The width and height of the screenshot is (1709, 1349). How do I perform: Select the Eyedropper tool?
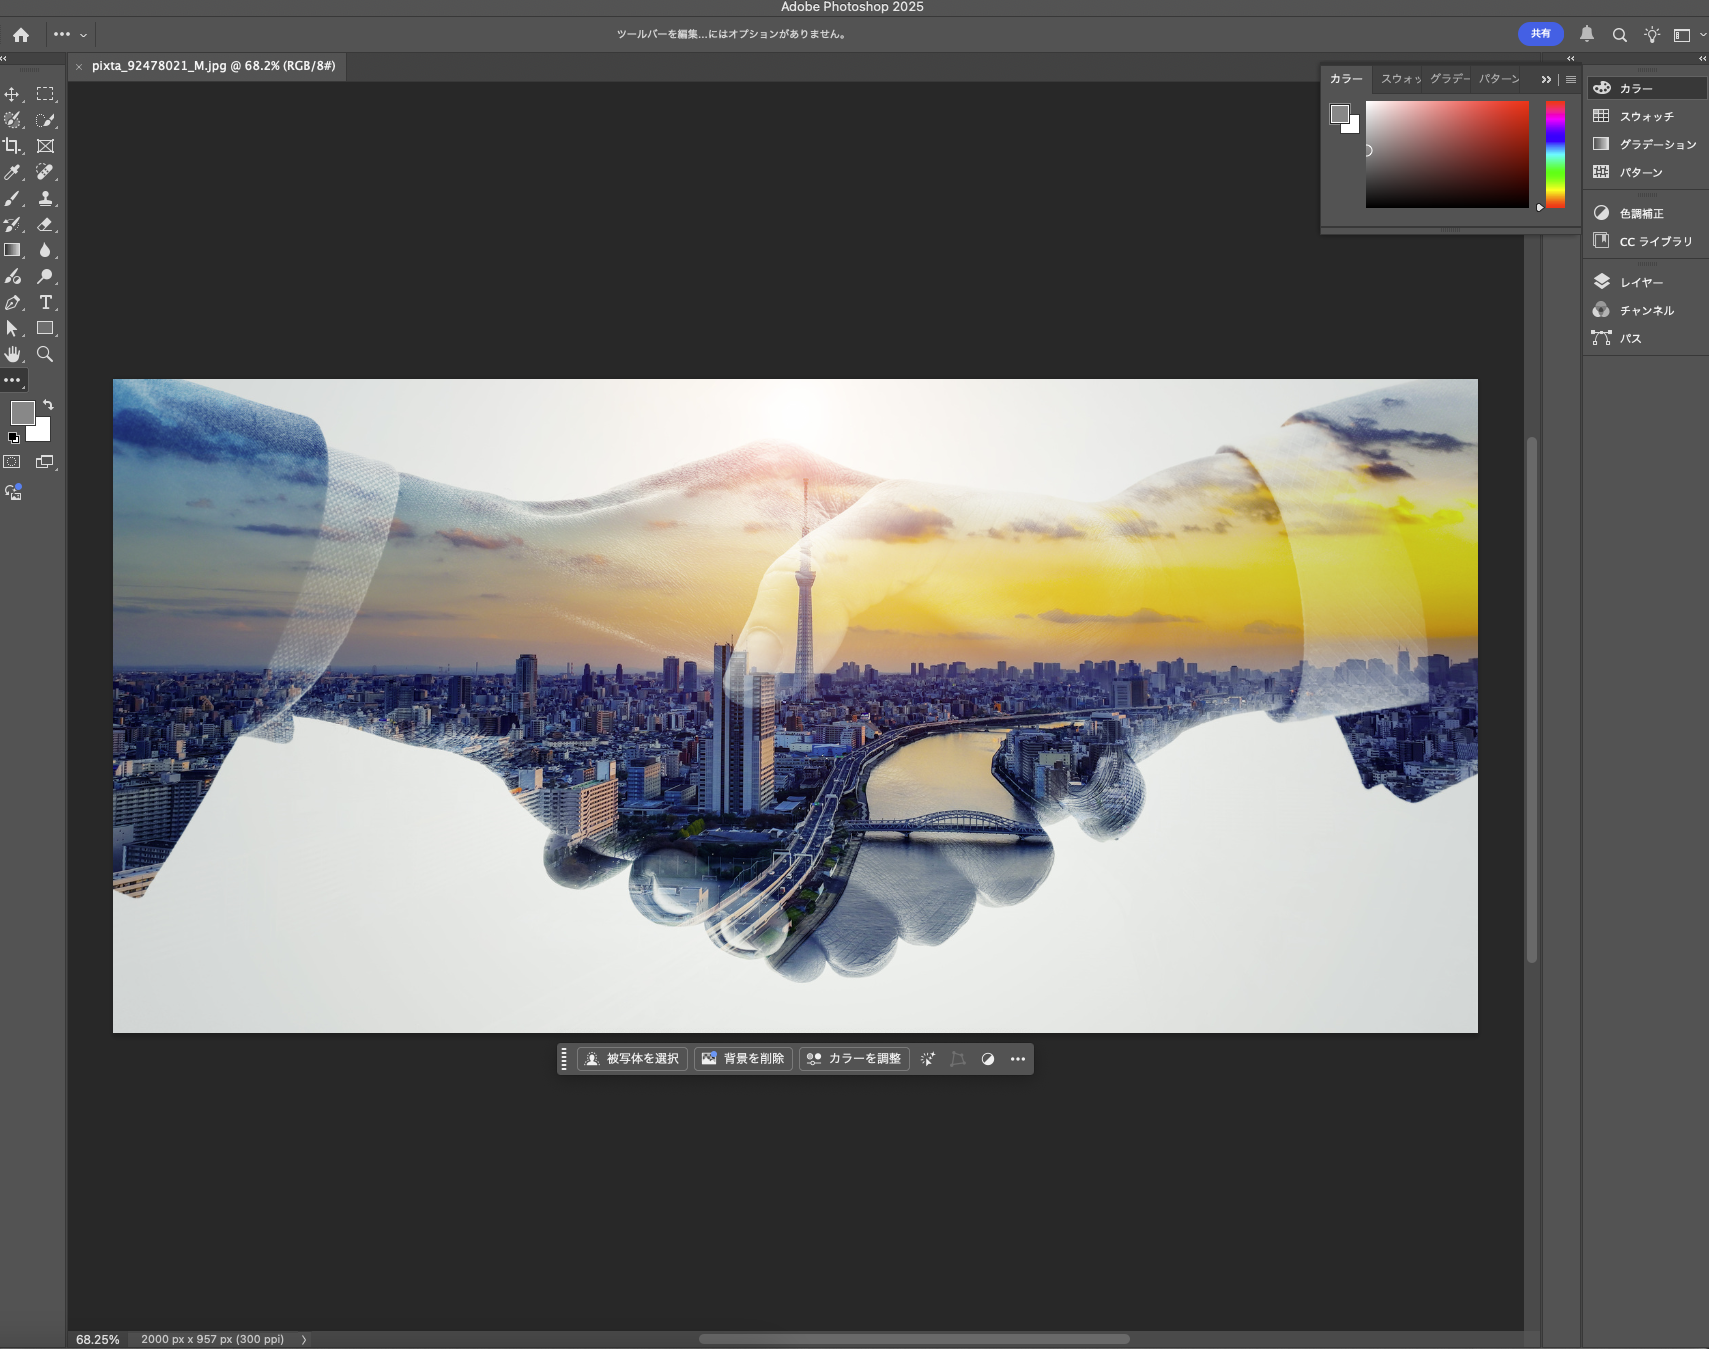pyautogui.click(x=12, y=172)
